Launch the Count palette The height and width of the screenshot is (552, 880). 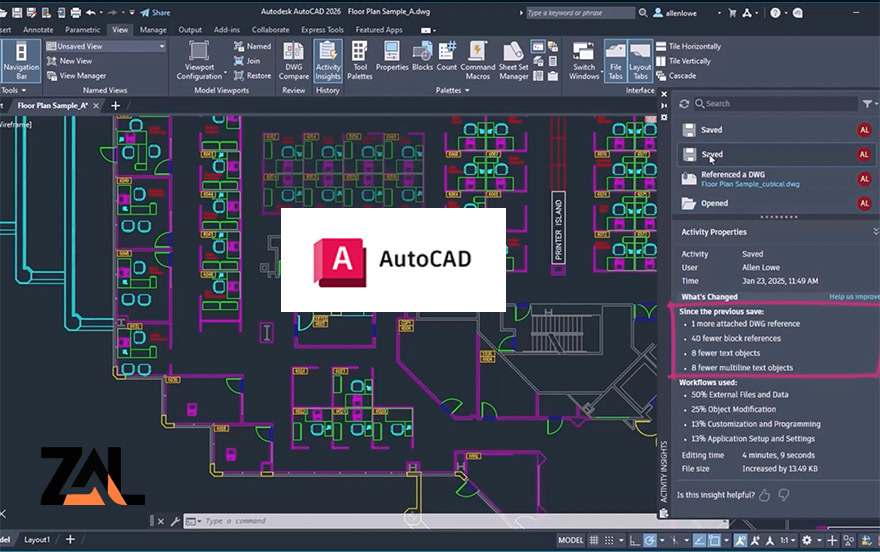tap(447, 60)
